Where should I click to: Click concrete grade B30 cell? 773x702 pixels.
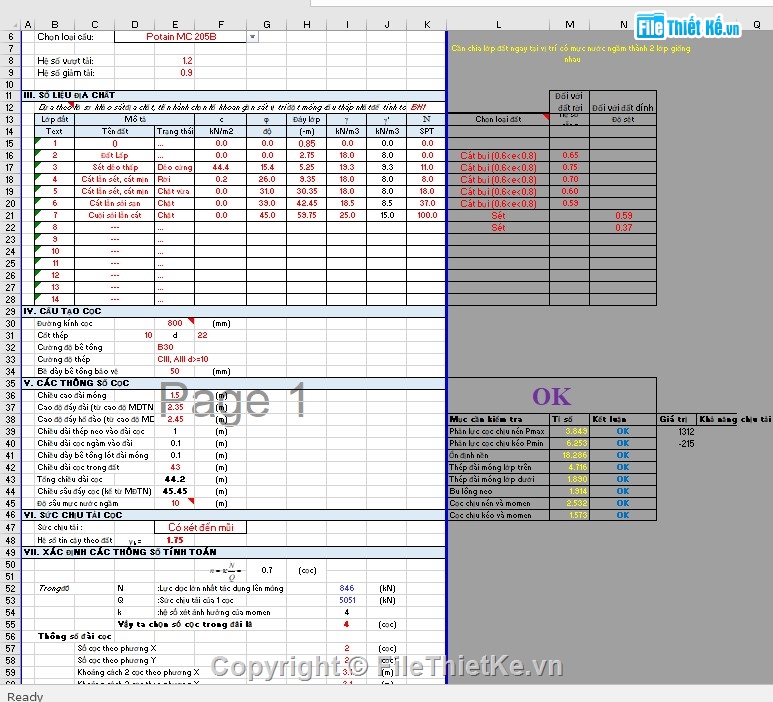coord(175,348)
